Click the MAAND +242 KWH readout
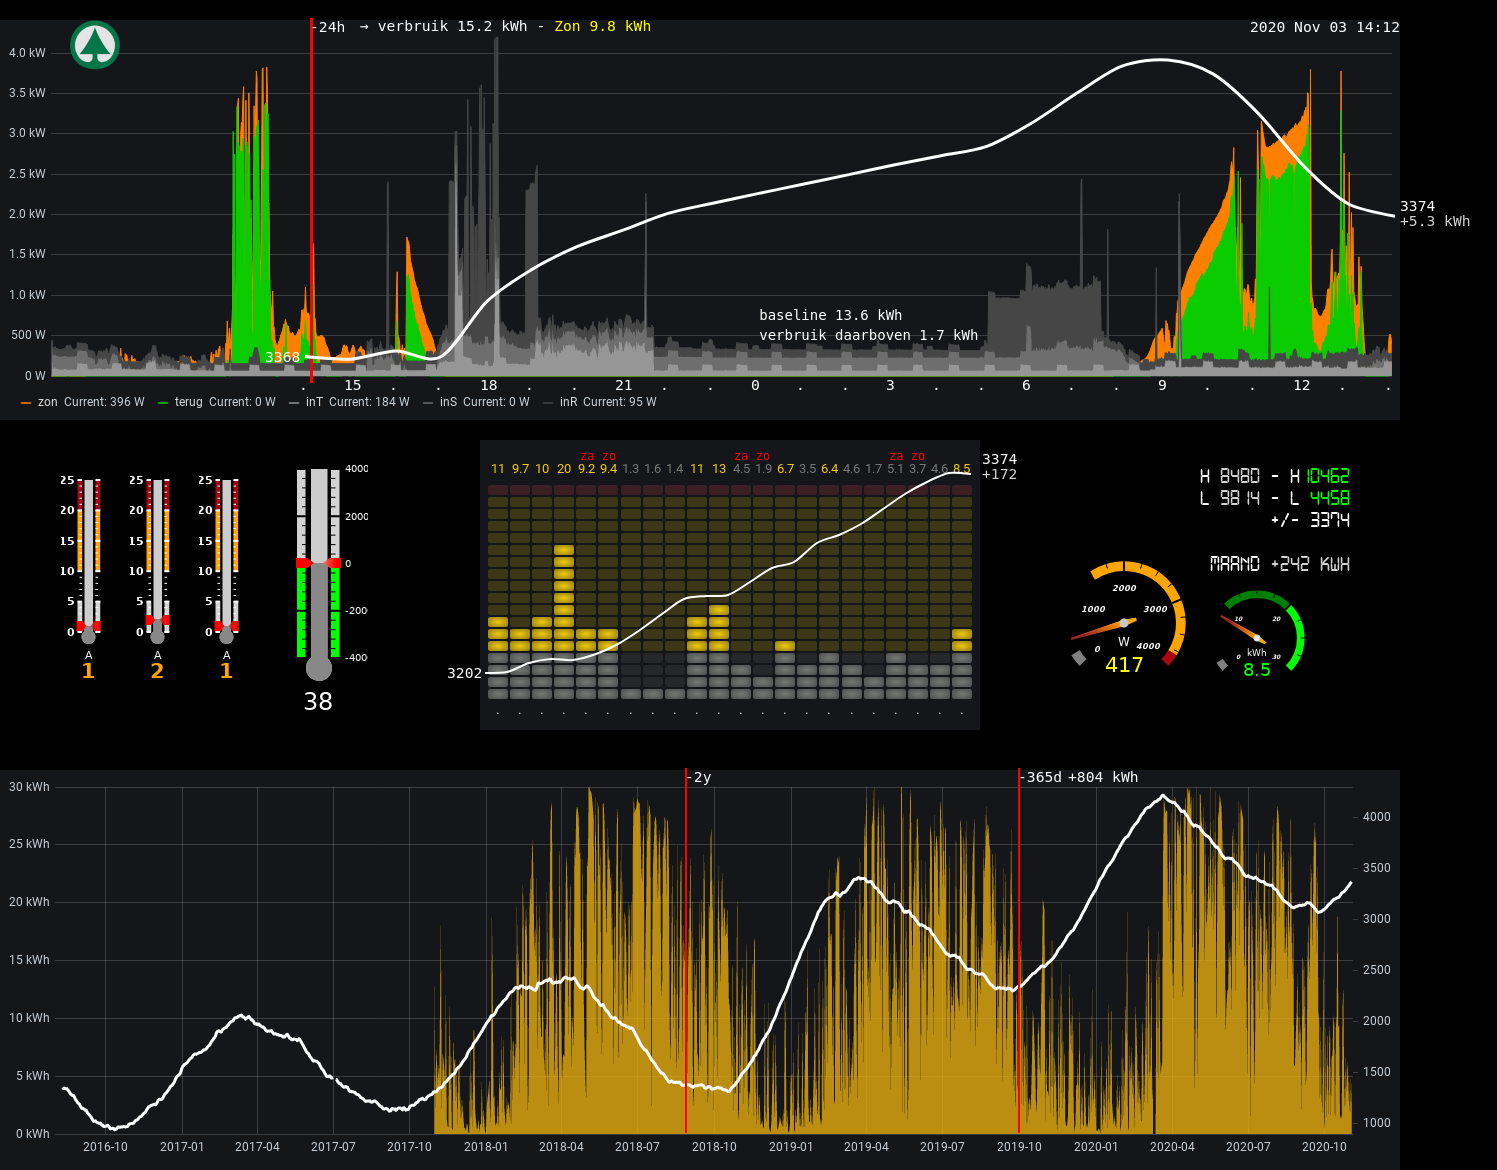Screen dimensions: 1497x1170 pyautogui.click(x=1279, y=564)
